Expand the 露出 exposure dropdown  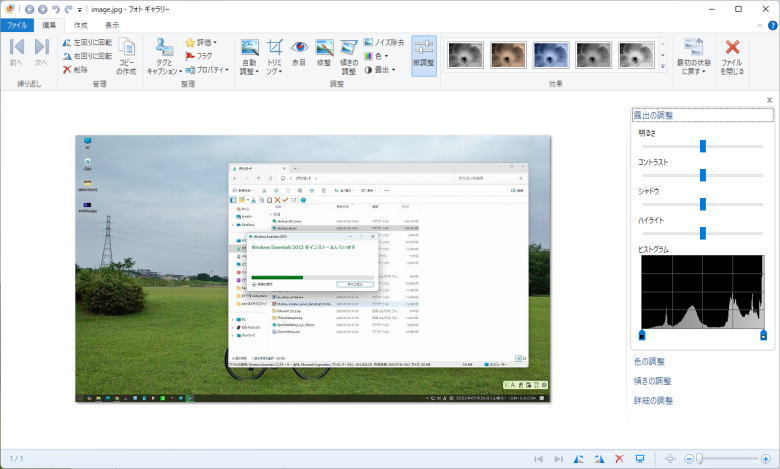382,70
